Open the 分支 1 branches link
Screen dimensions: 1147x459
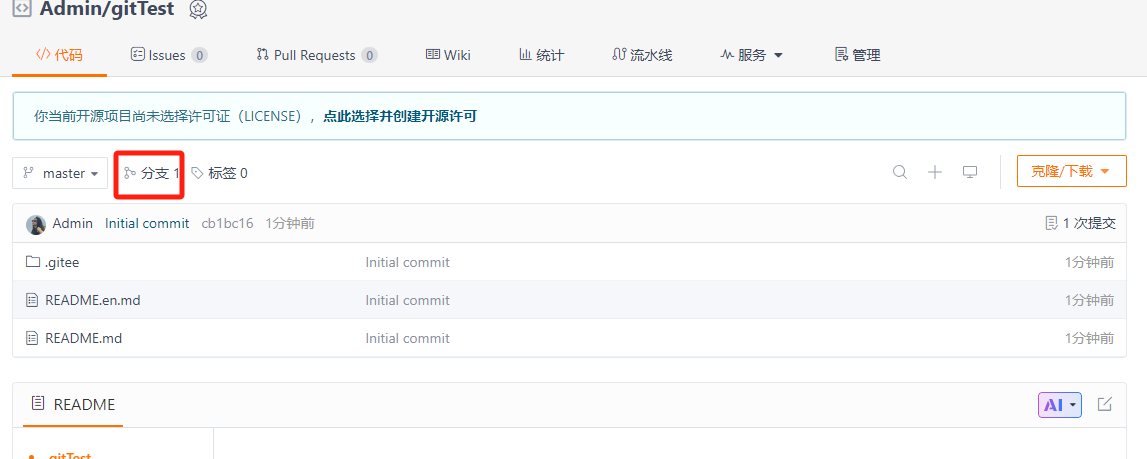151,173
